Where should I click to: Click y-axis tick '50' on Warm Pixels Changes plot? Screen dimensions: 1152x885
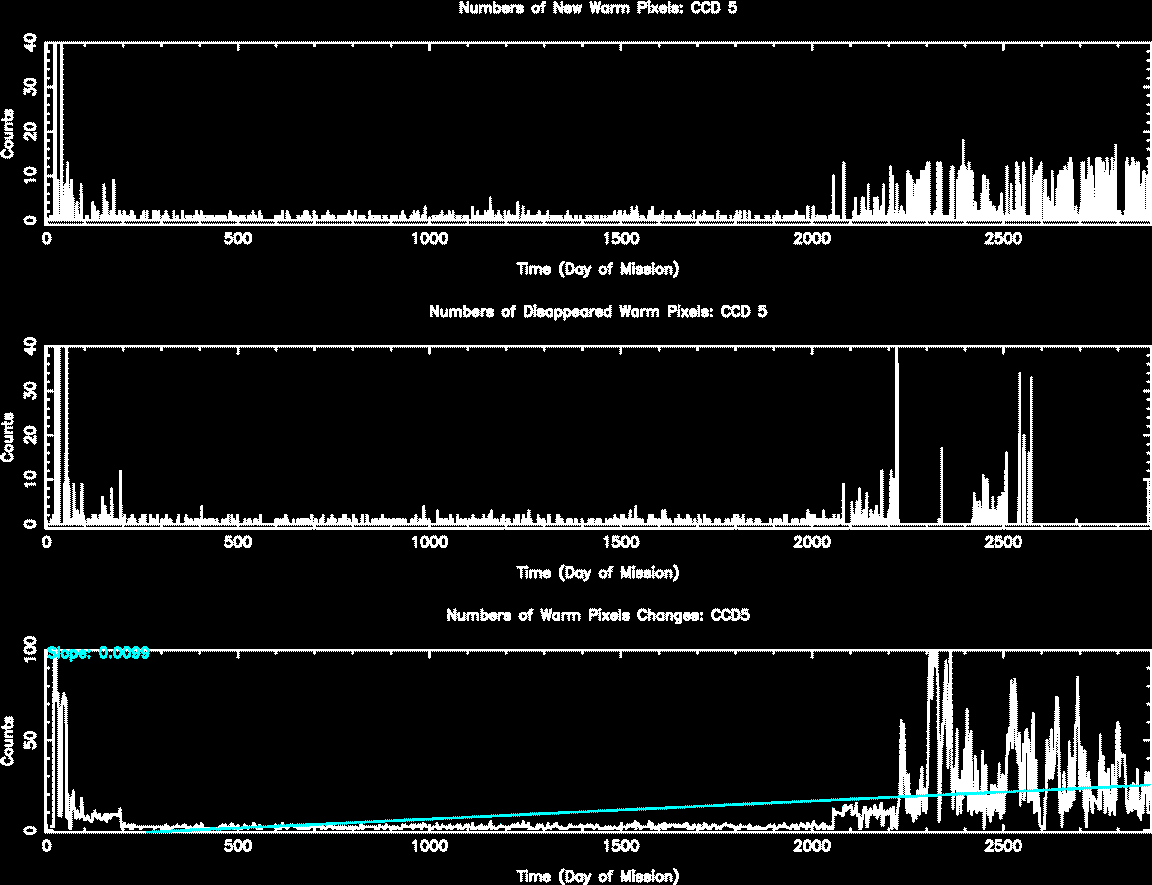30,740
